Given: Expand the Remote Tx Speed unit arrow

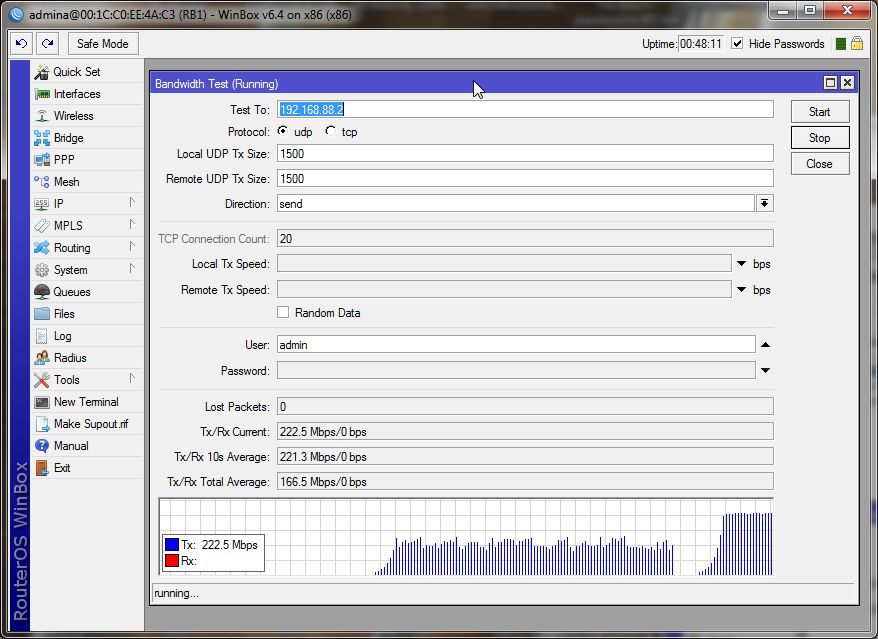Looking at the screenshot, I should (741, 290).
